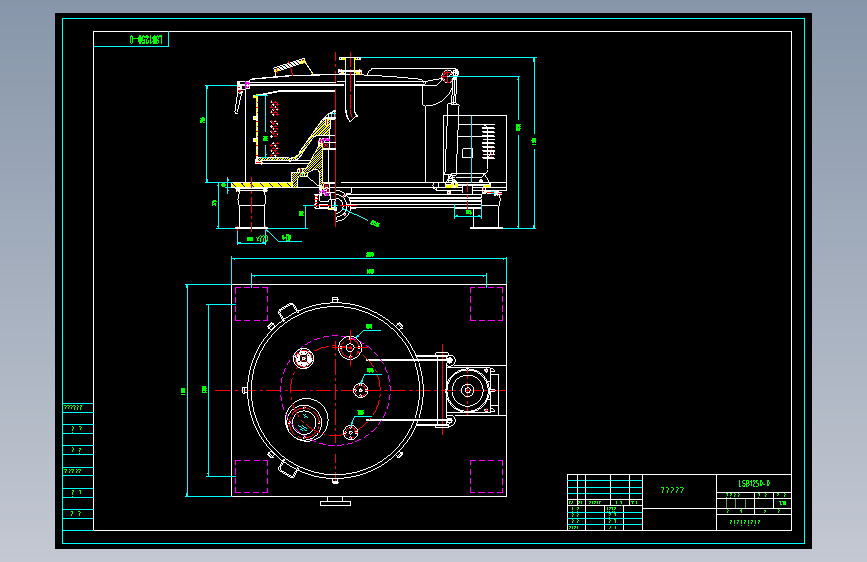This screenshot has height=562, width=867.
Task: Select the LSB125 drawing number in title block
Action: 754,483
